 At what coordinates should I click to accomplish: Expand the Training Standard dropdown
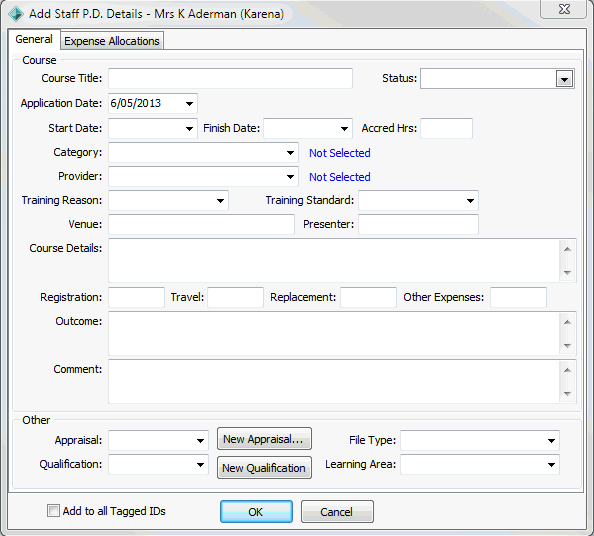click(470, 200)
